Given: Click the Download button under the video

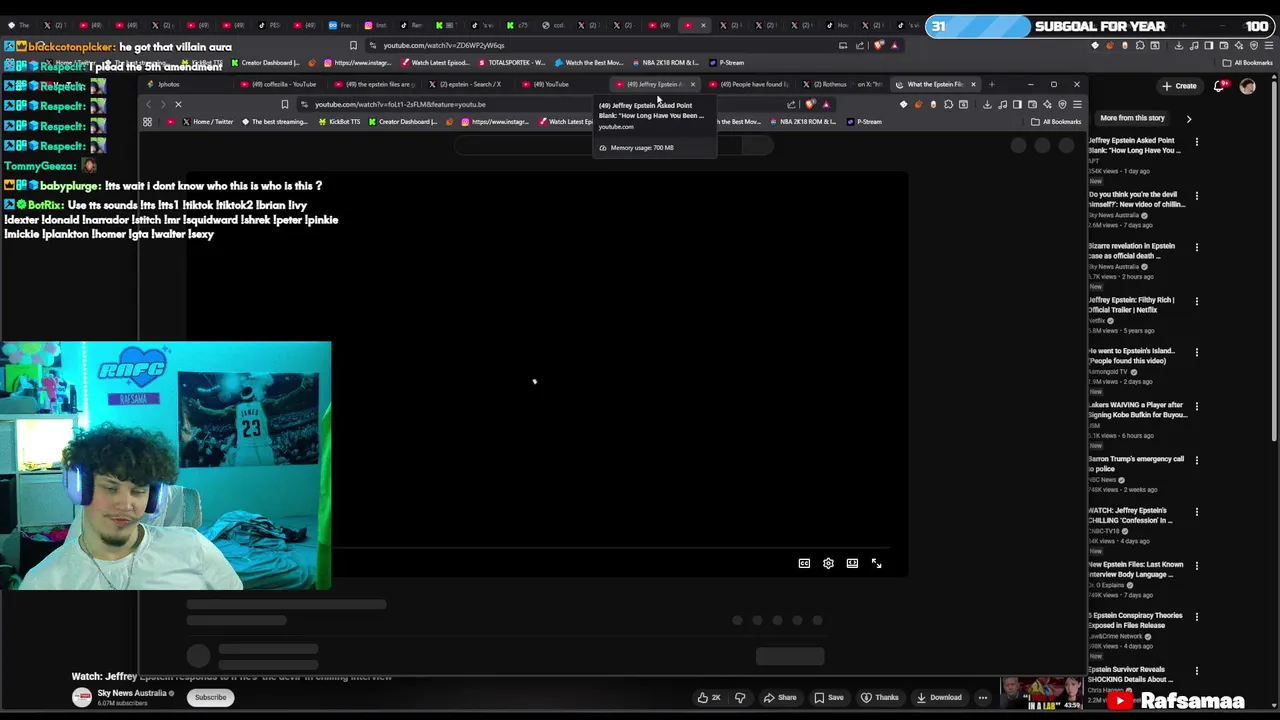Looking at the screenshot, I should pyautogui.click(x=938, y=698).
